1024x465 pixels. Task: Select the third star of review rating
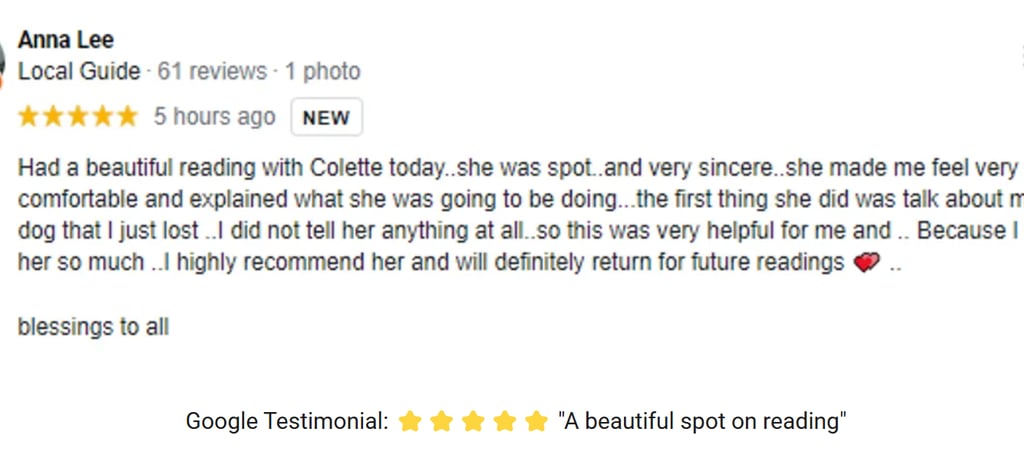point(78,117)
